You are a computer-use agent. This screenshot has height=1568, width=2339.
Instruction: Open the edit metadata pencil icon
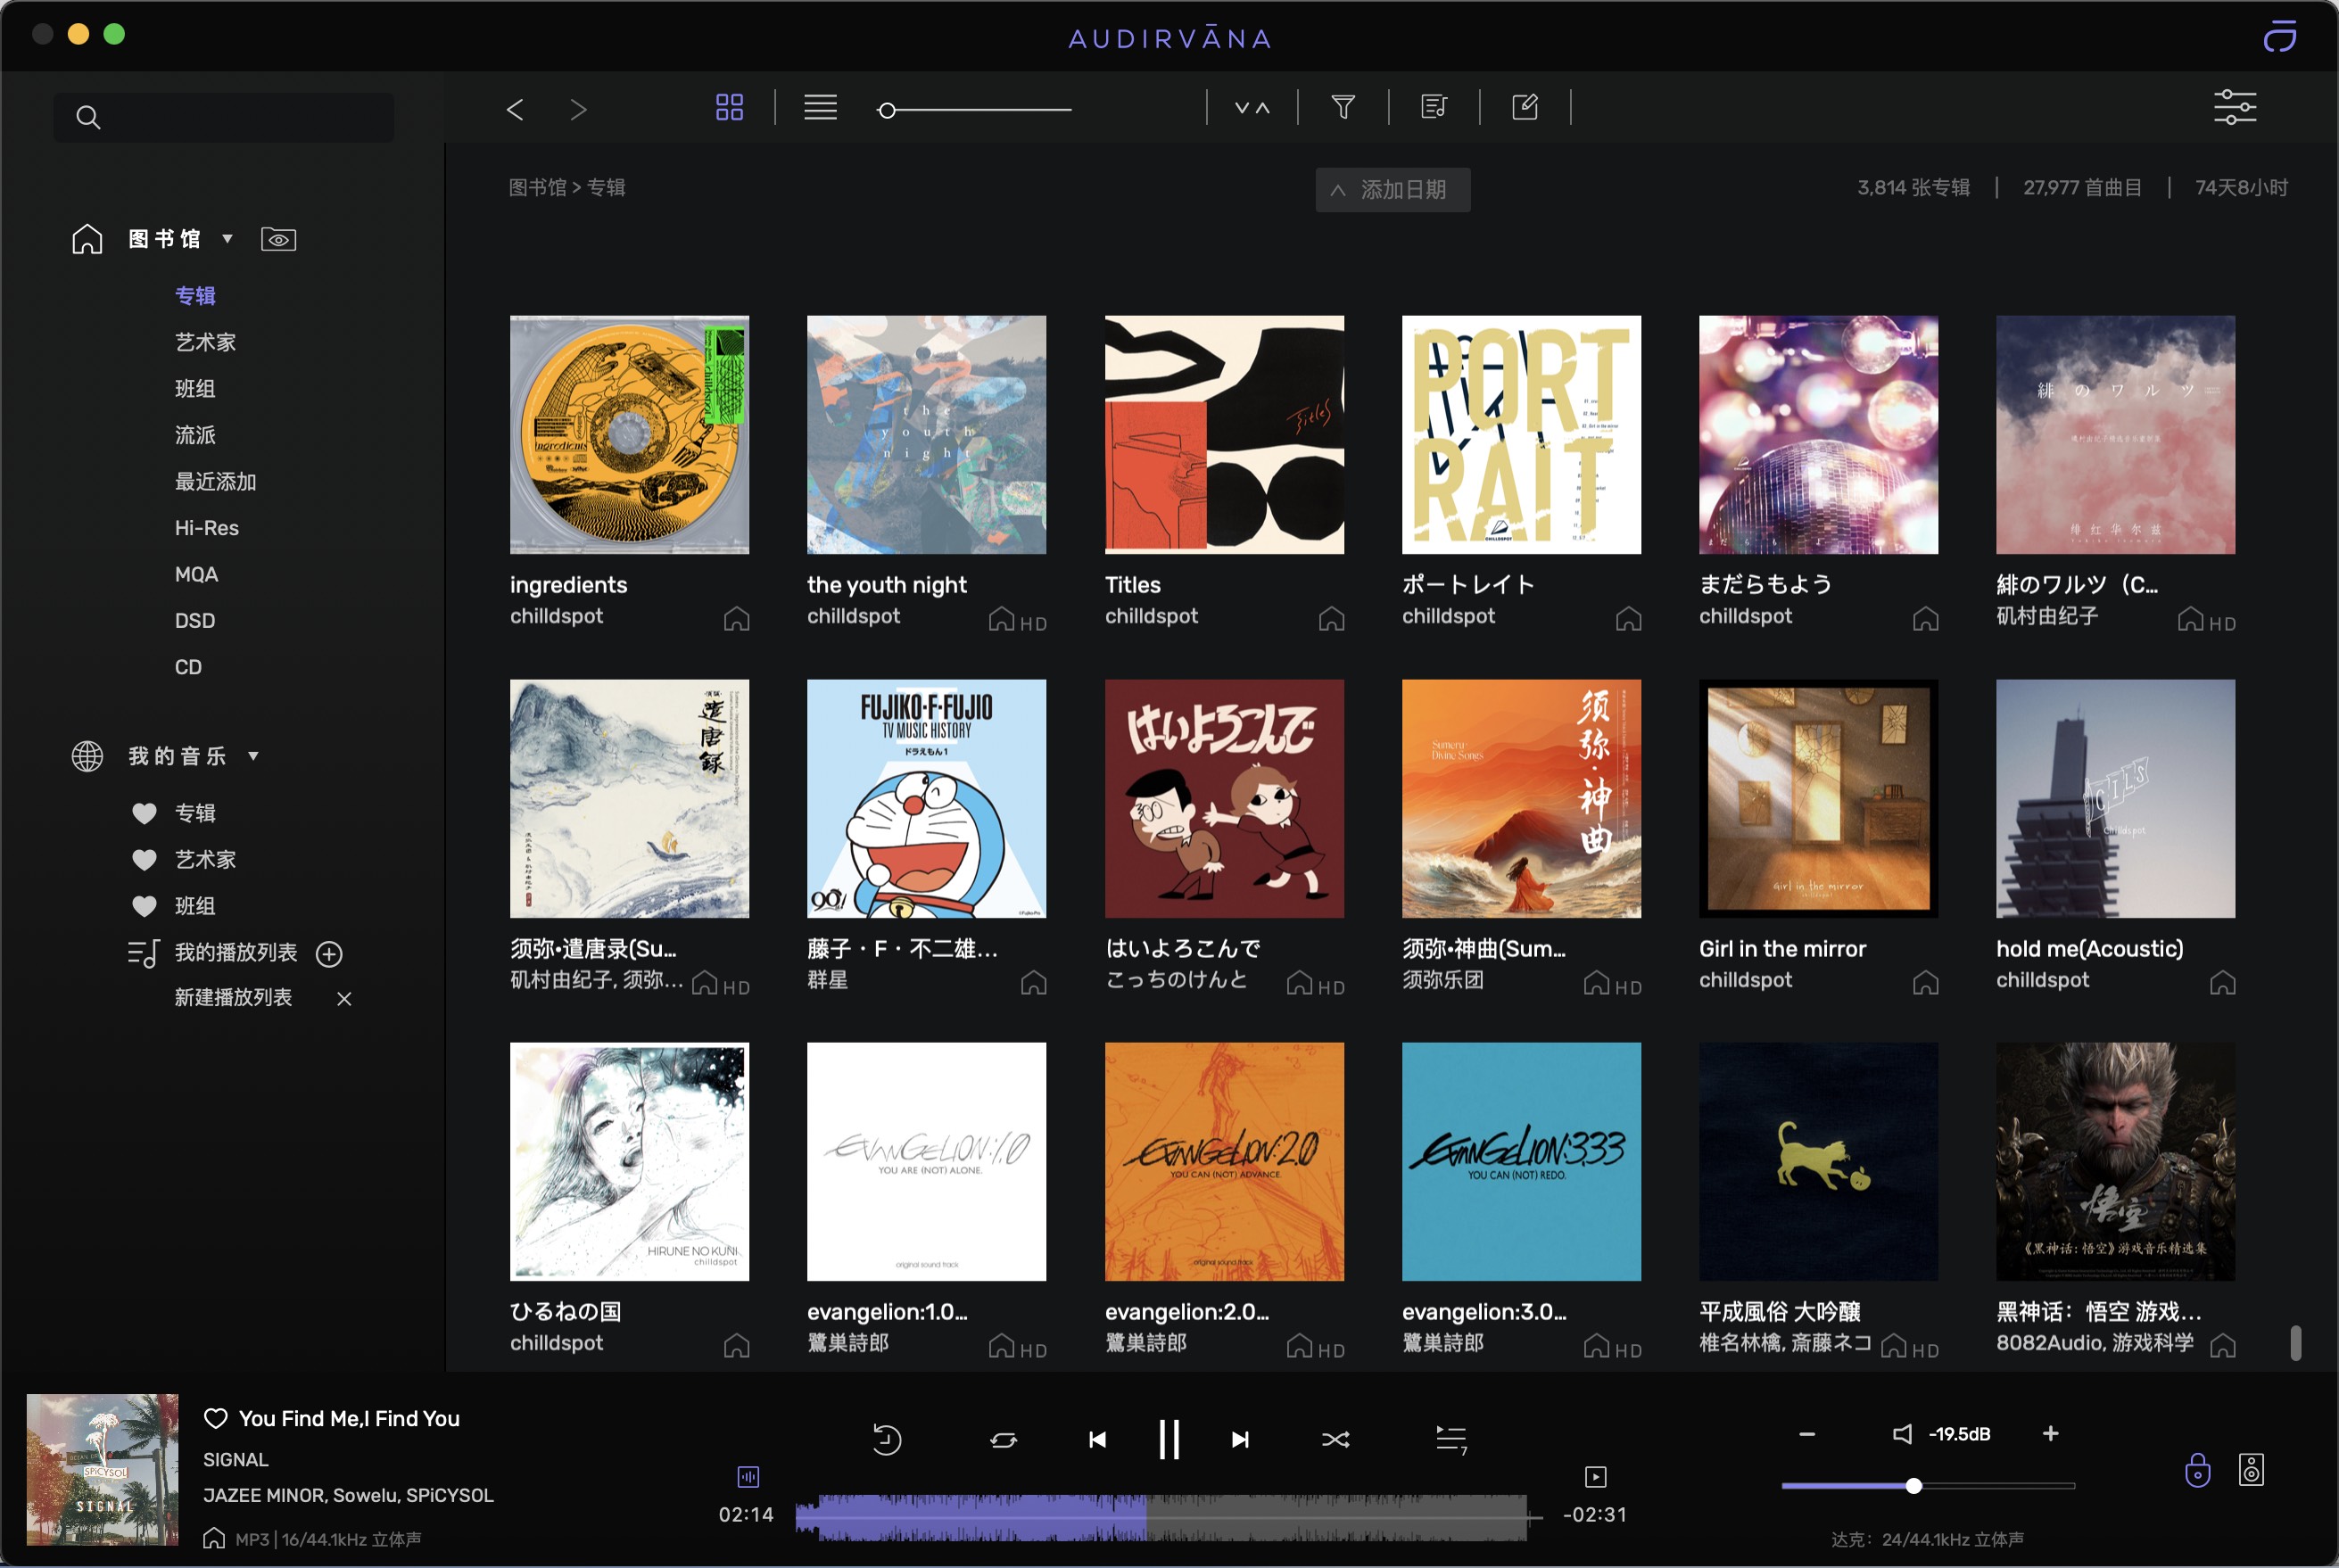pos(1525,107)
